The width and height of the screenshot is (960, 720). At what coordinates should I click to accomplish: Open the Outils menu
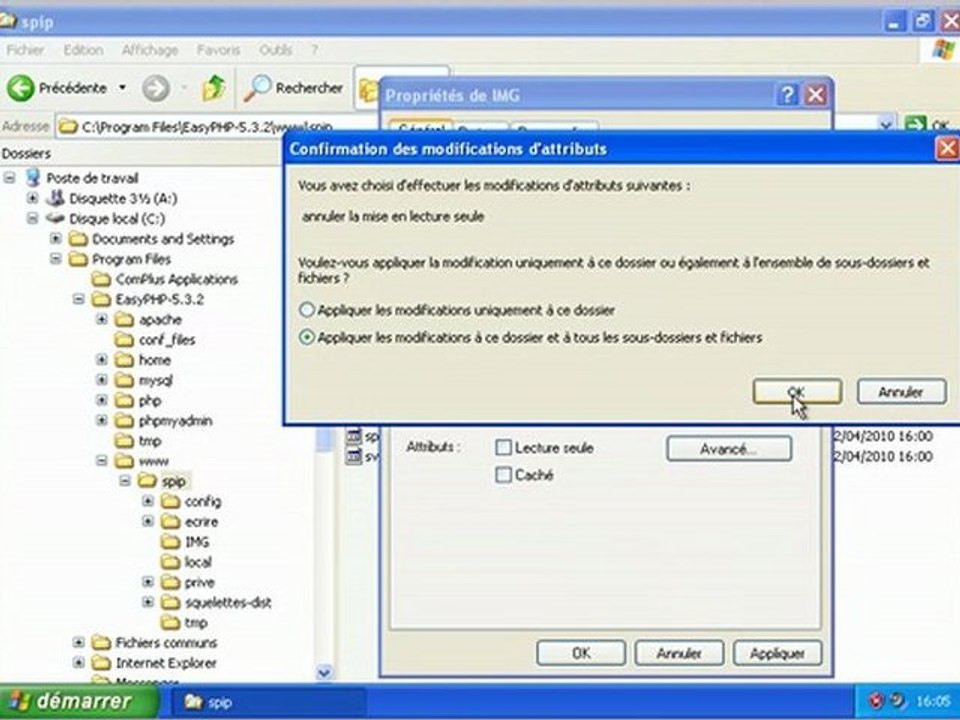pyautogui.click(x=276, y=50)
